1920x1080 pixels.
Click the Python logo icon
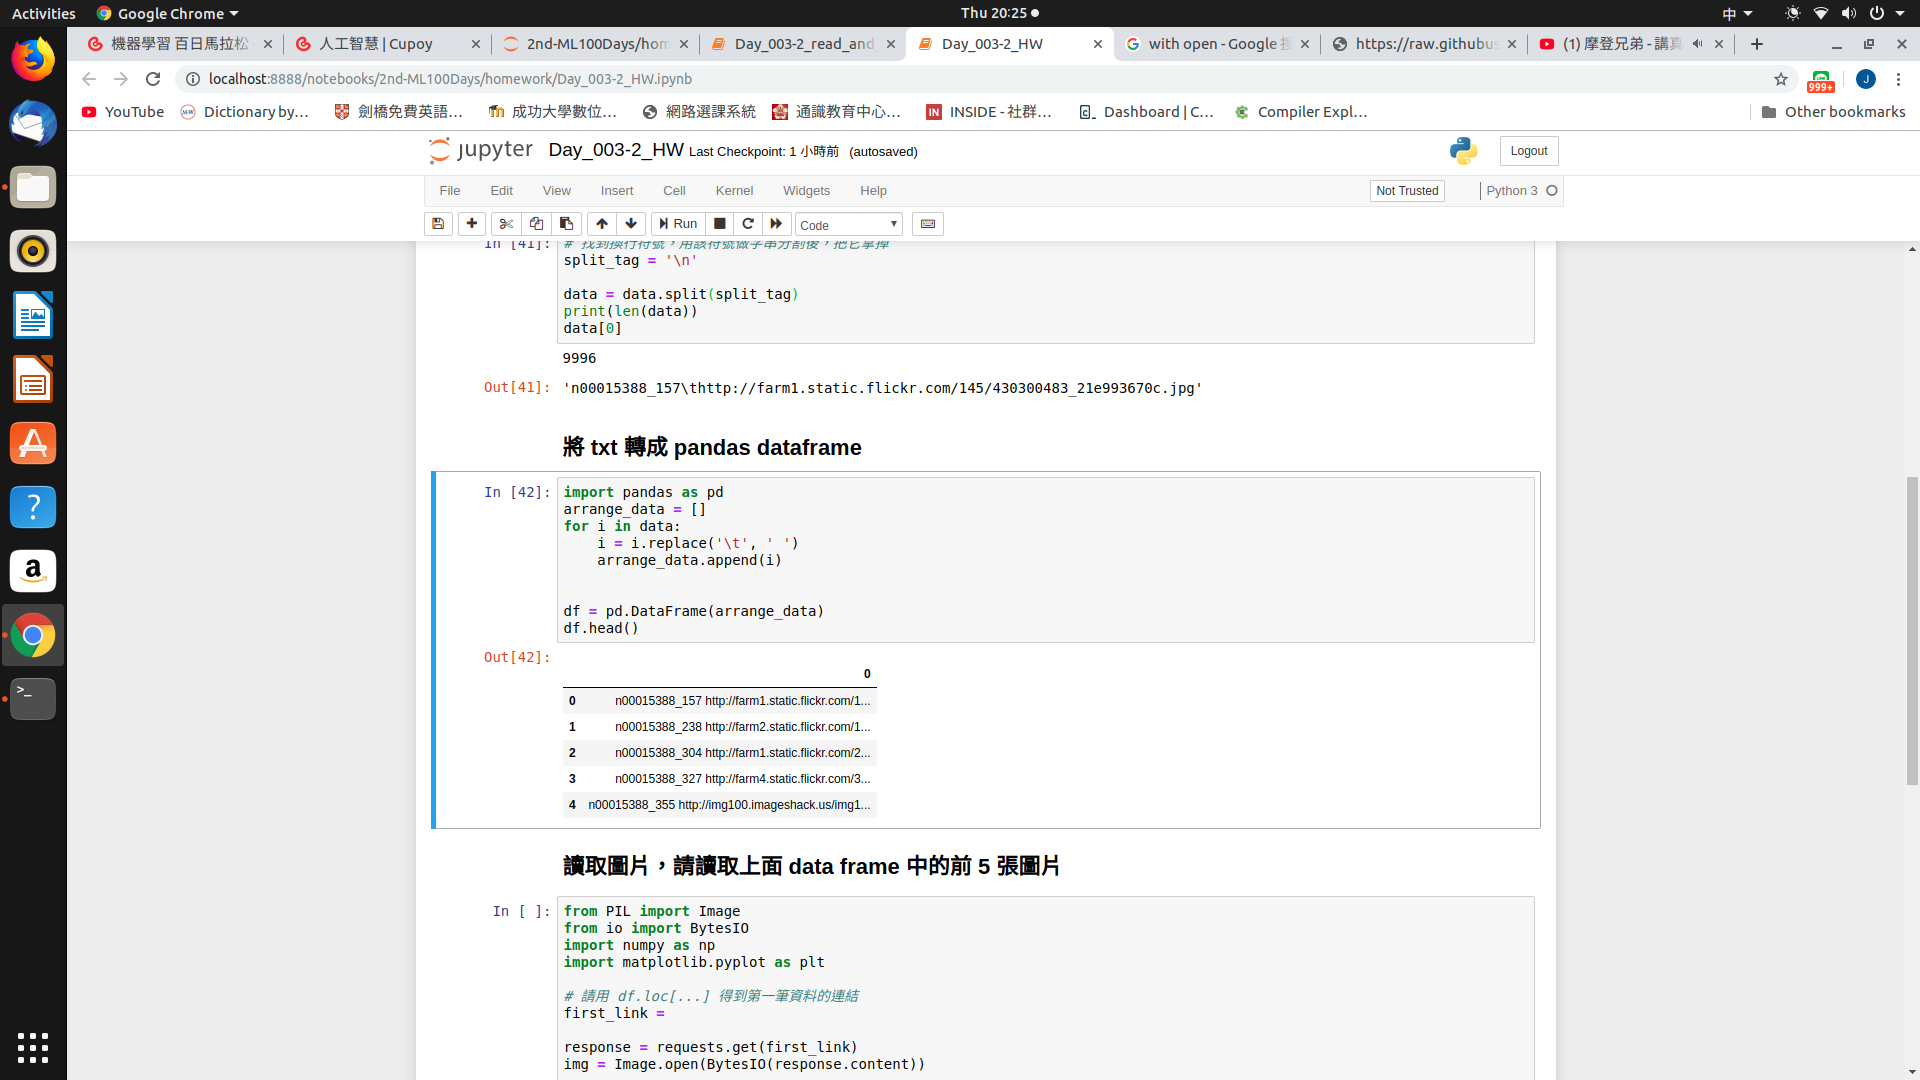(1463, 151)
